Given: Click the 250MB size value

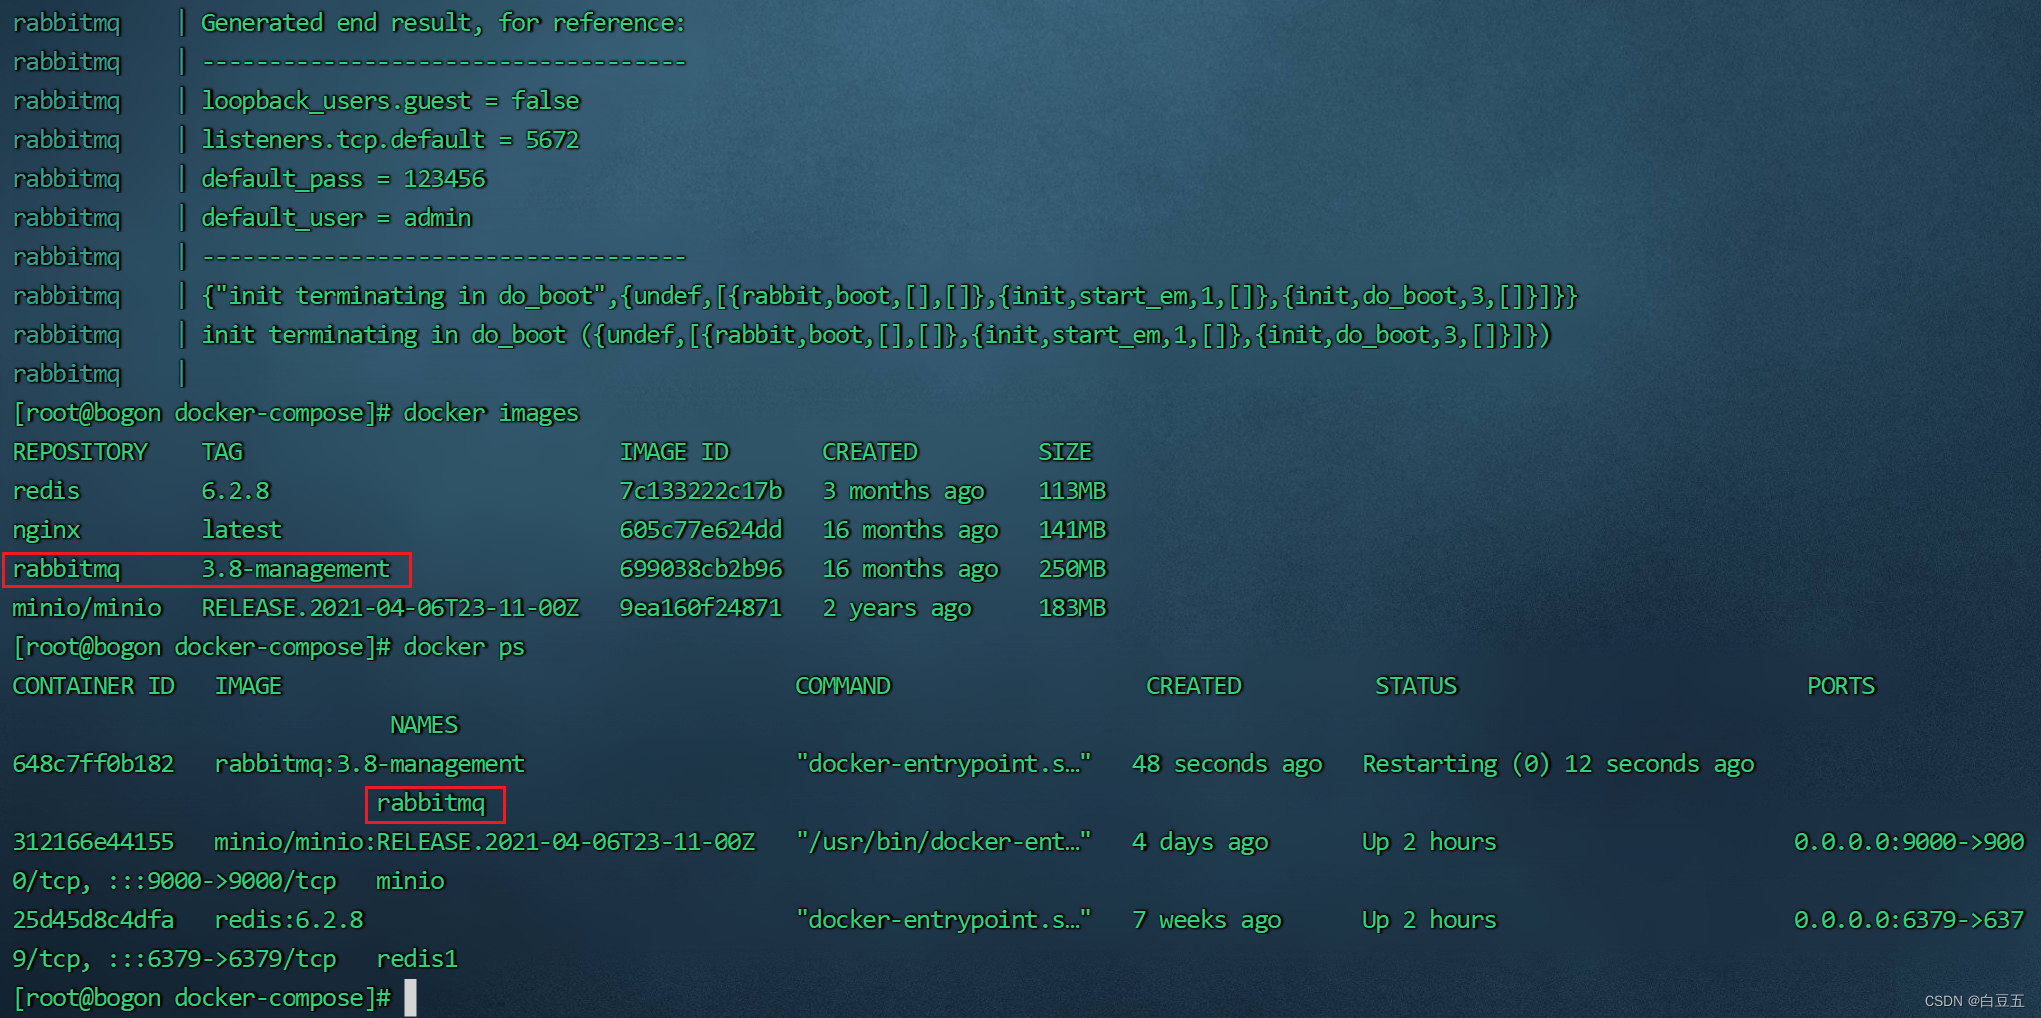Looking at the screenshot, I should (1072, 569).
